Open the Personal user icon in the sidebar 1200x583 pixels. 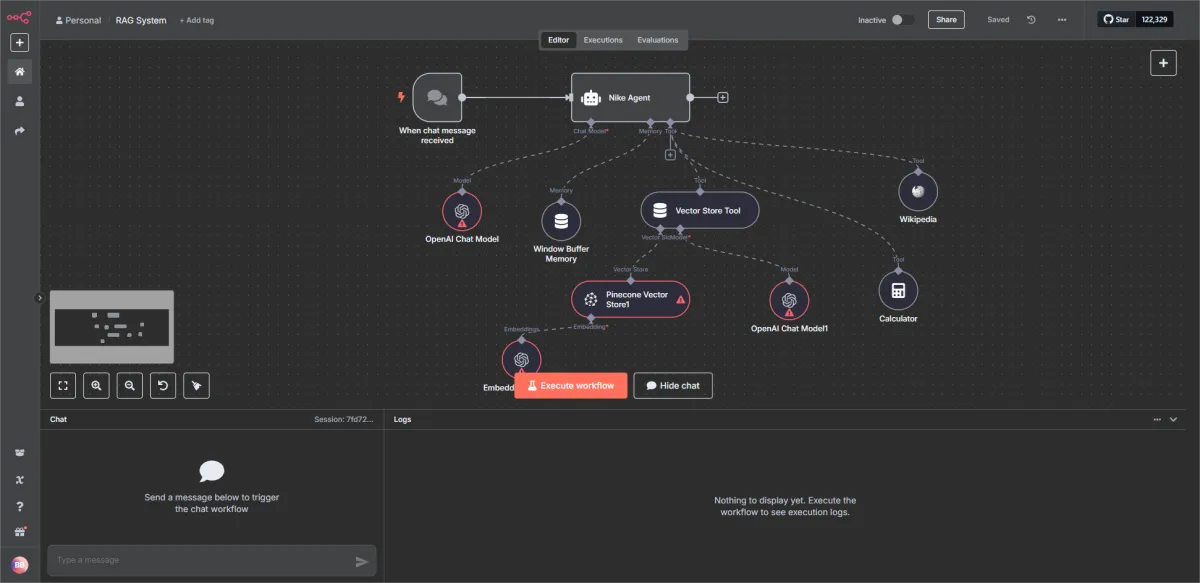point(20,101)
